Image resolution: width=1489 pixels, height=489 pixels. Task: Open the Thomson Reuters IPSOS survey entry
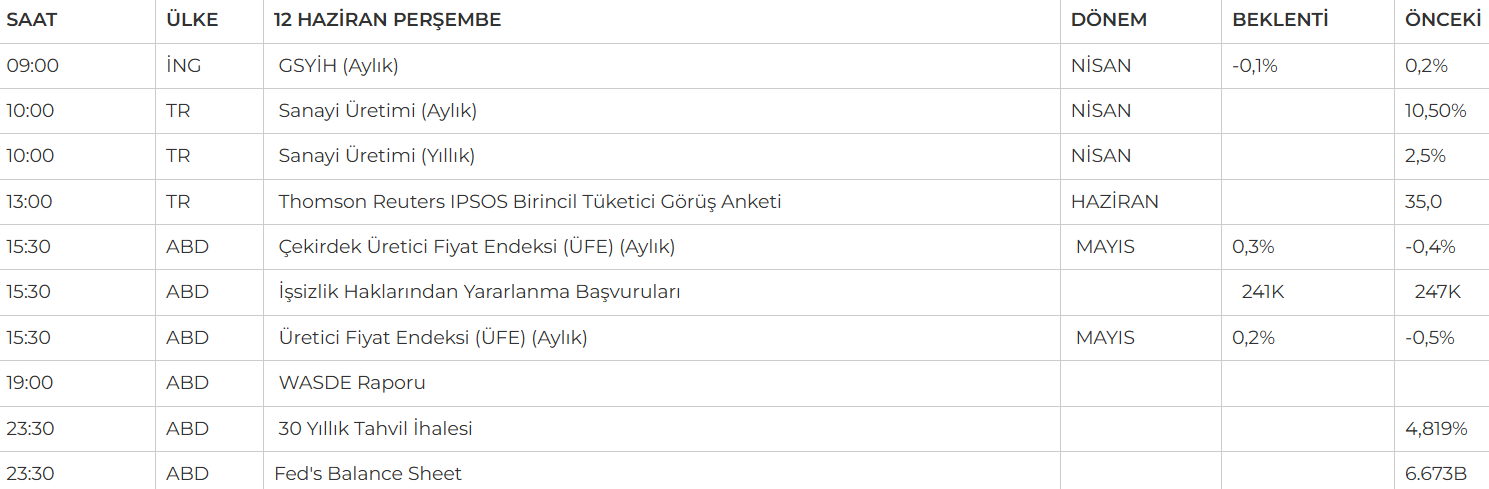coord(530,202)
